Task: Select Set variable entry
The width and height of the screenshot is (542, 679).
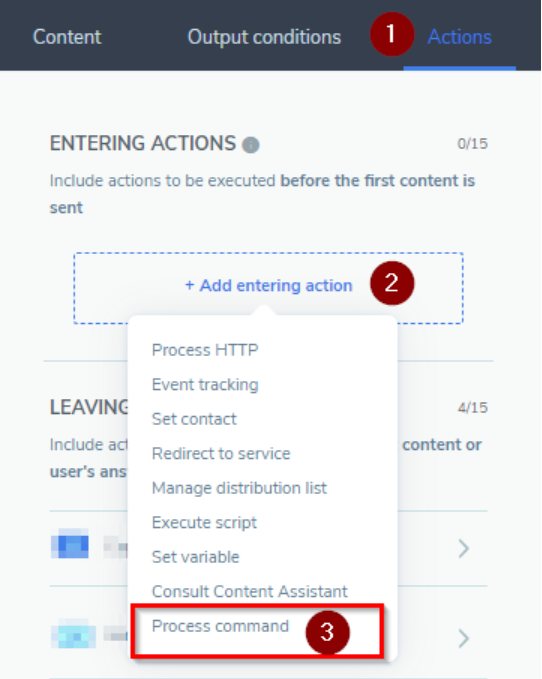Action: 195,557
